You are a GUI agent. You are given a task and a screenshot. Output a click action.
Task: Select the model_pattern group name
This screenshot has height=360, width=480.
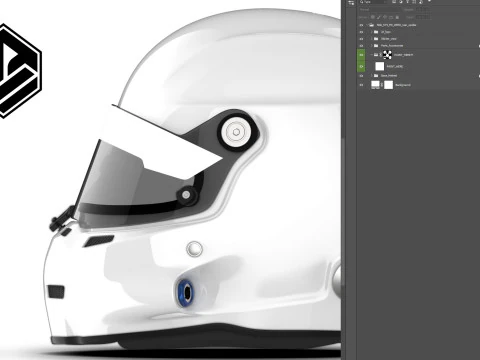pos(403,55)
